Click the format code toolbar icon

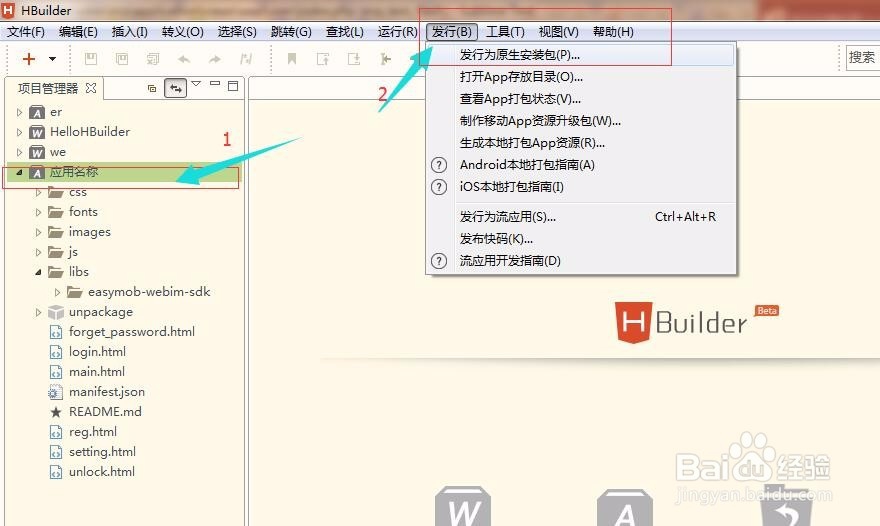[246, 58]
